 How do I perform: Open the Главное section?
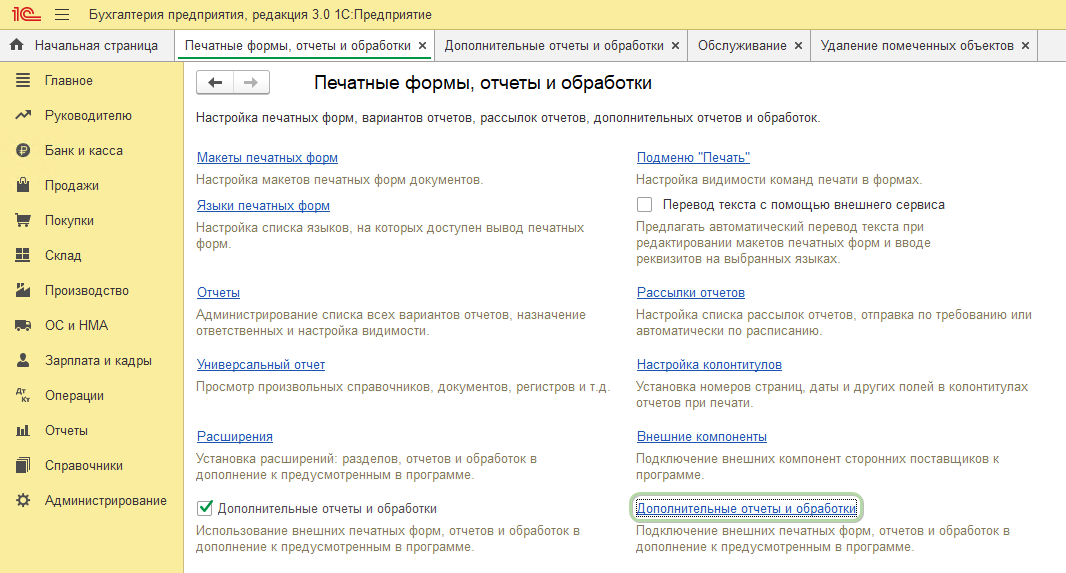click(x=69, y=80)
